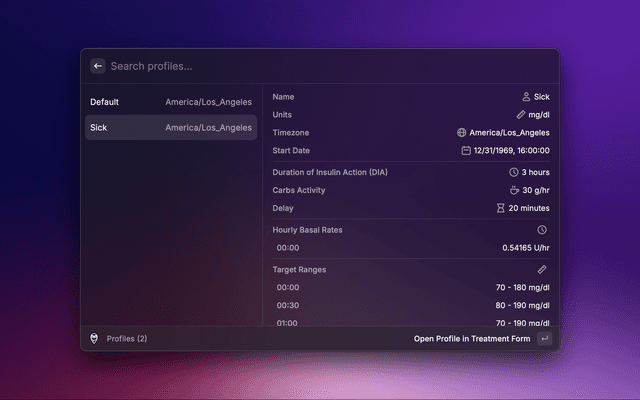Click the ruler icon in Target Ranges header
This screenshot has width=640, height=400.
[x=542, y=270]
